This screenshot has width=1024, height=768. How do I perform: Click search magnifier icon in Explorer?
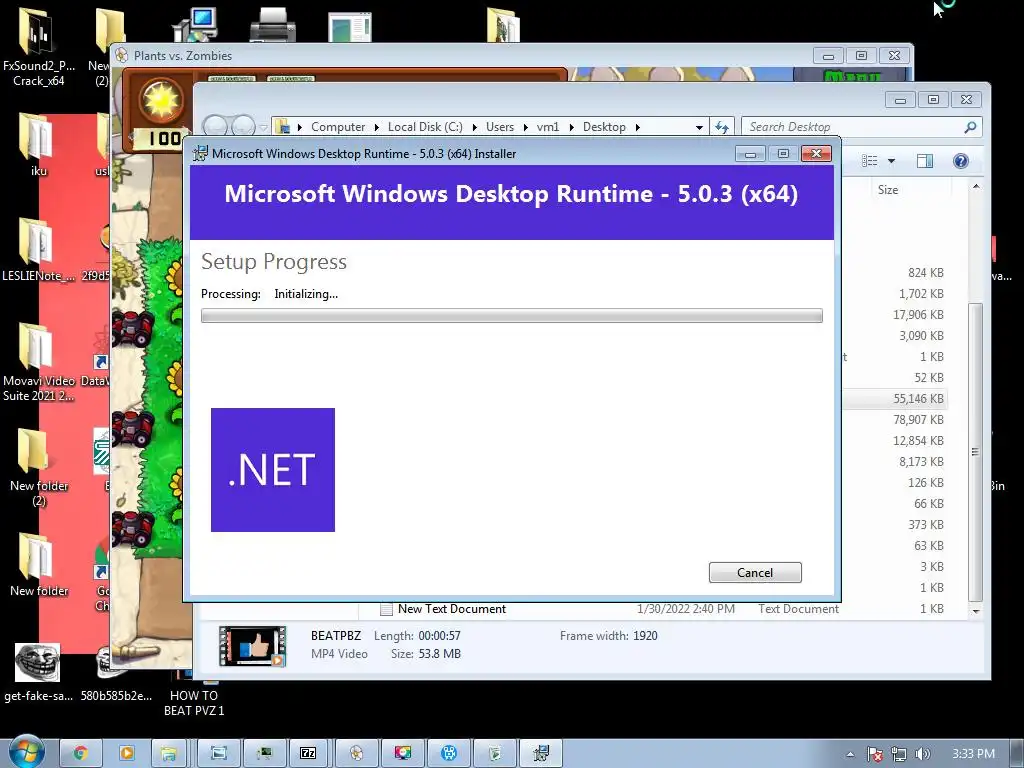click(970, 127)
